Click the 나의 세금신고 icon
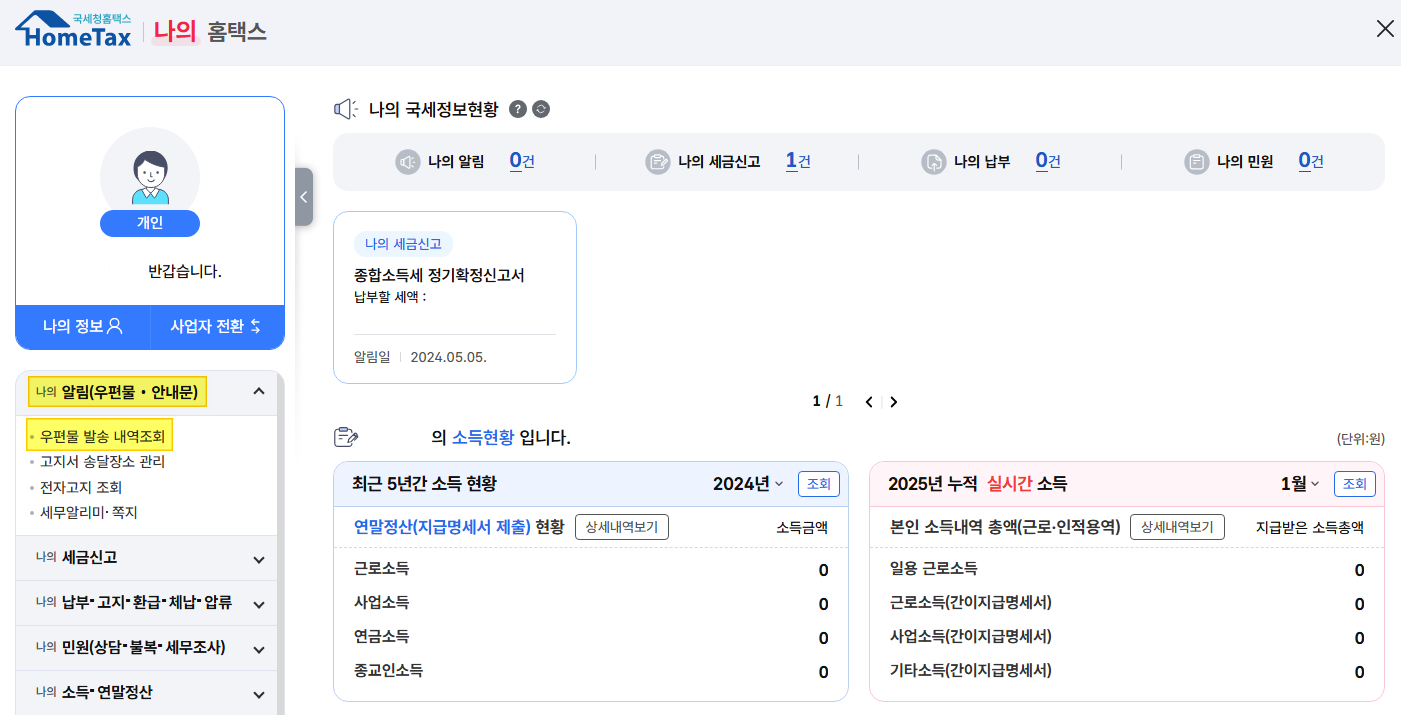 pos(658,162)
